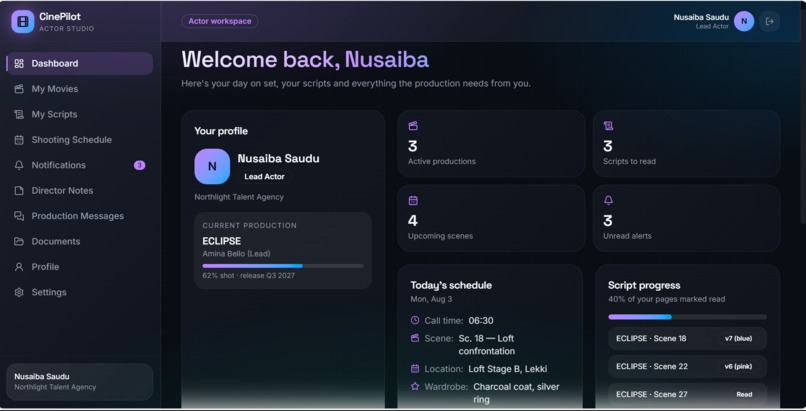
Task: Click the large N avatar in profile card
Action: (x=212, y=166)
